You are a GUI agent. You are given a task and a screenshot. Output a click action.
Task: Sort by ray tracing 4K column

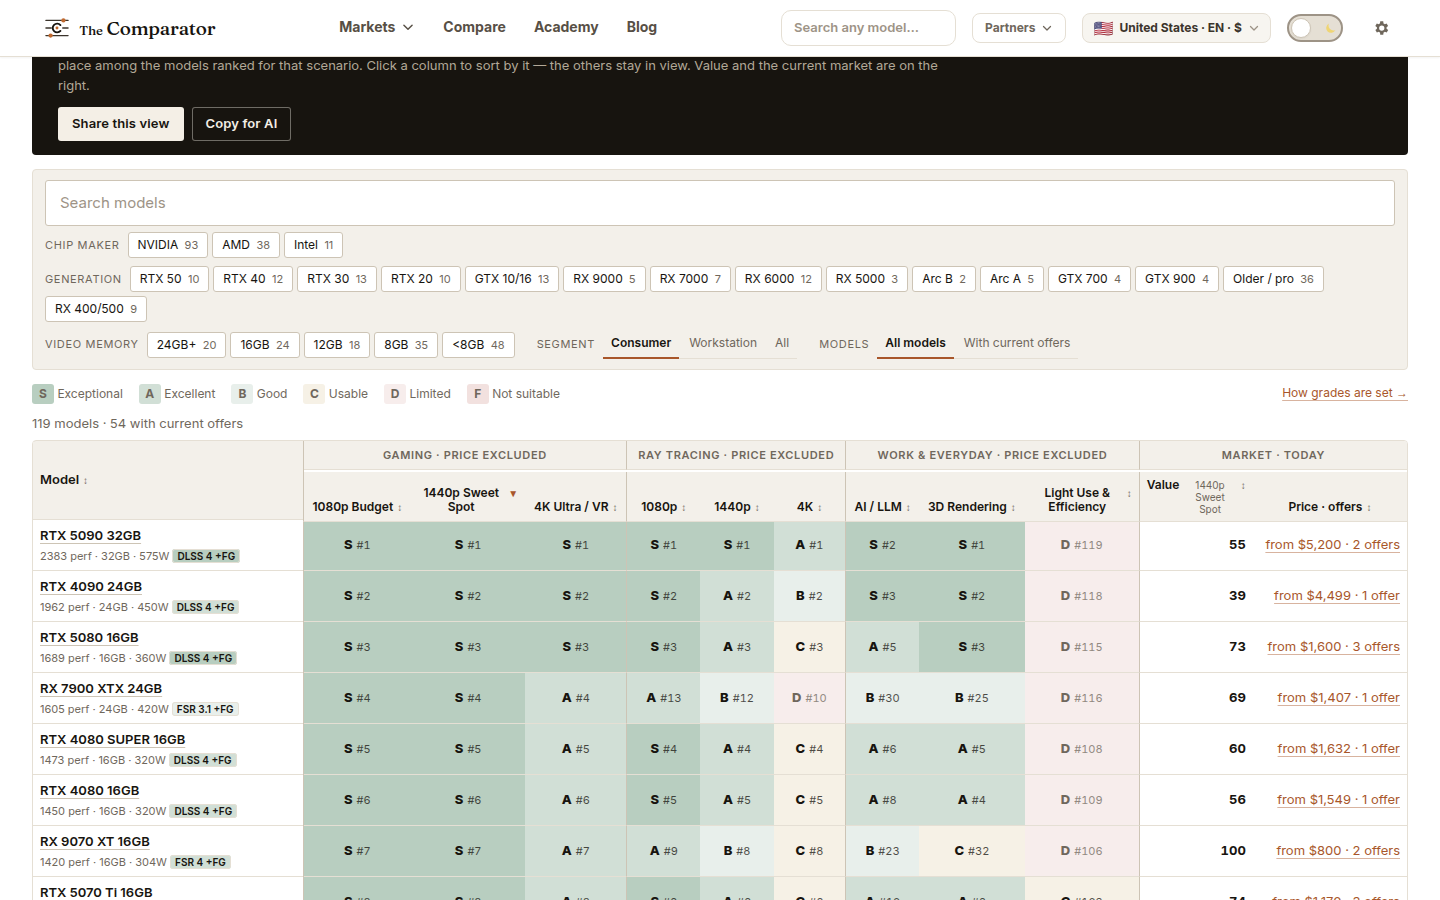809,507
